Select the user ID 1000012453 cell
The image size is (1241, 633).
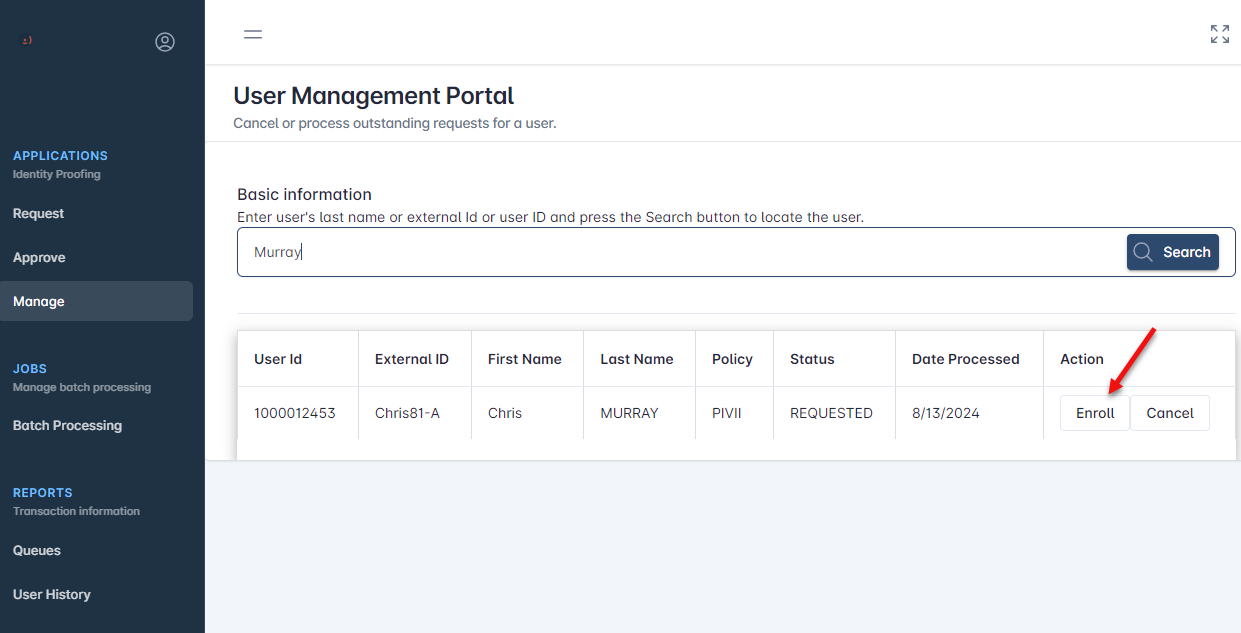pos(294,413)
